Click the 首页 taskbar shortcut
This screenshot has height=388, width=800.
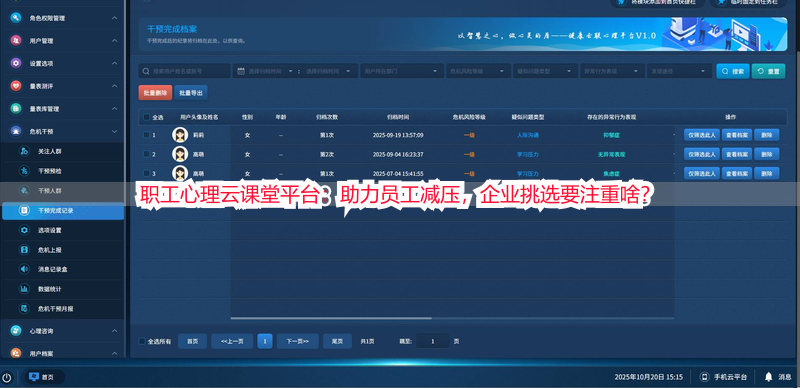coord(43,377)
